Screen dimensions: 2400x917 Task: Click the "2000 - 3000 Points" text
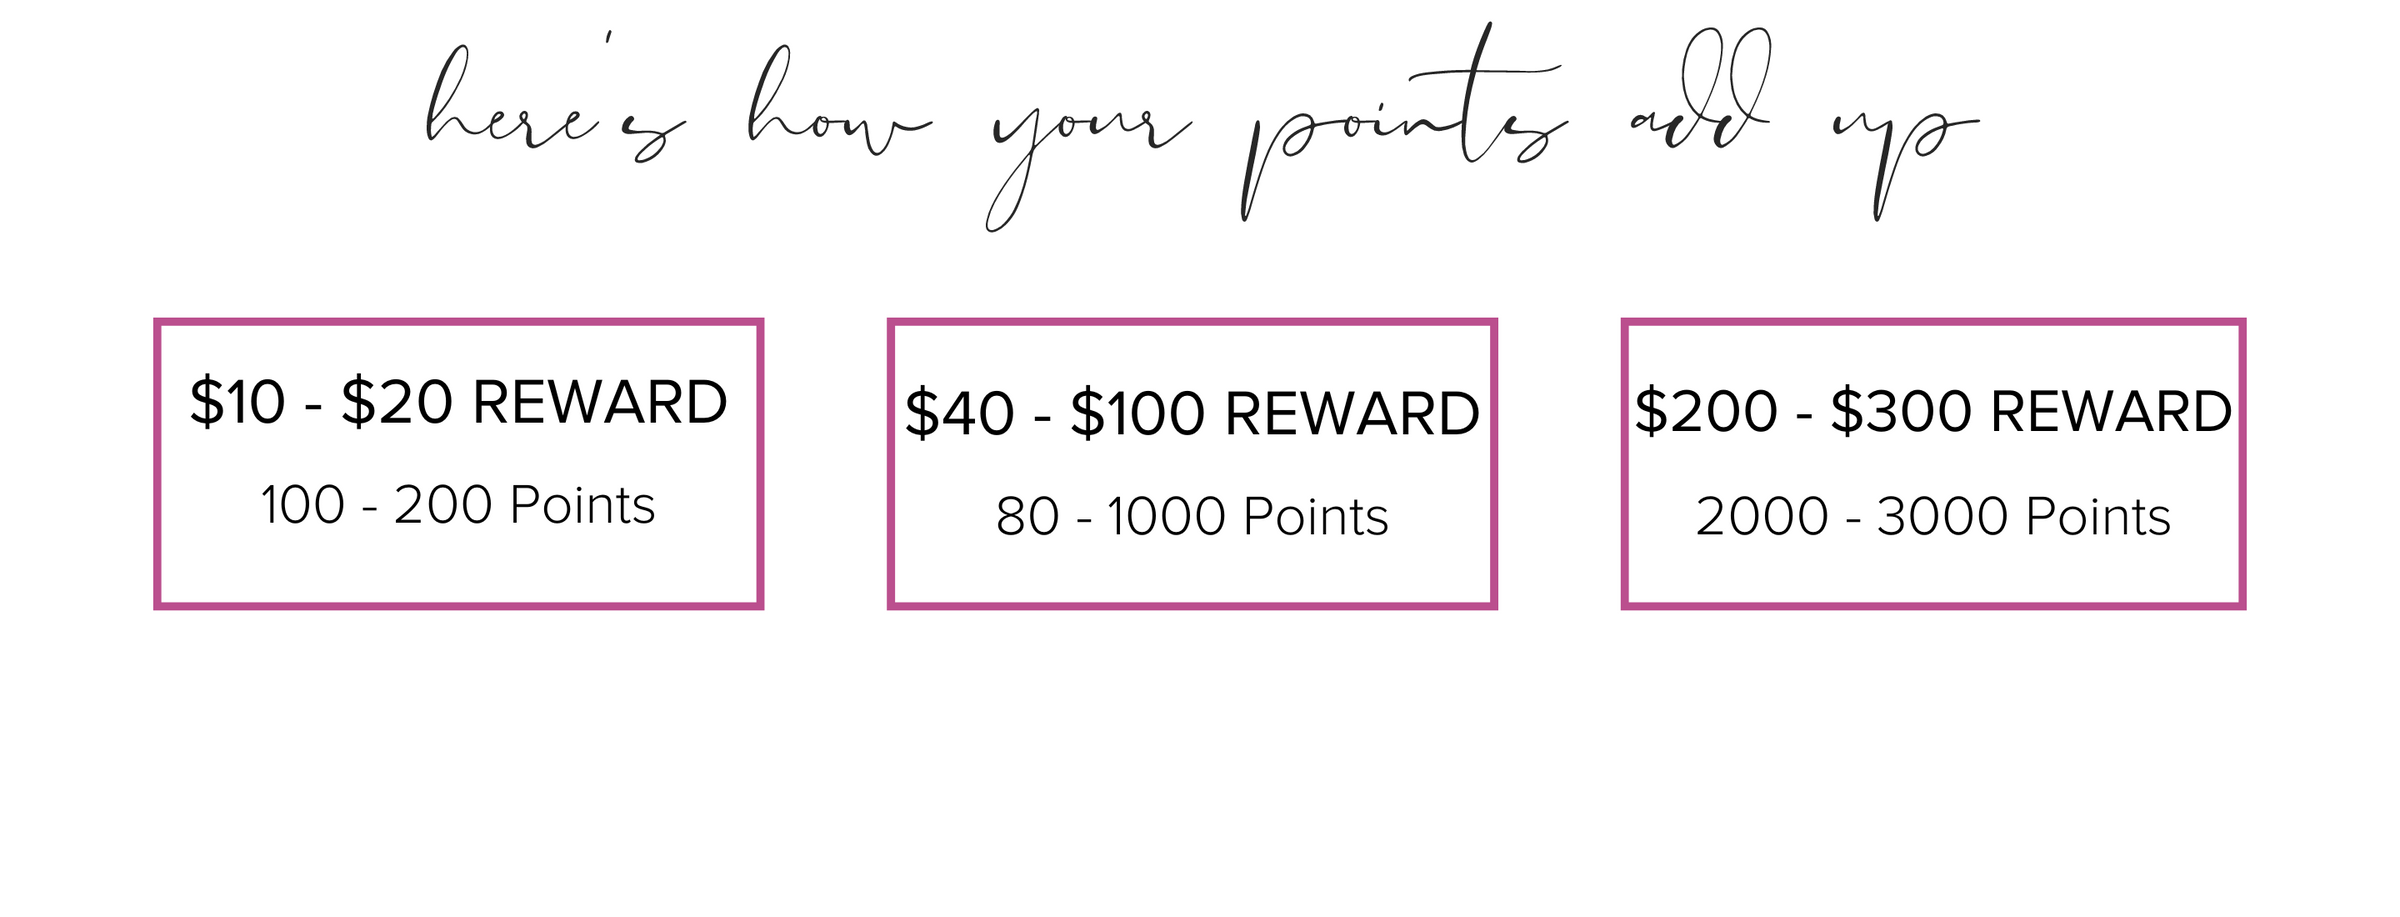coord(1933,517)
